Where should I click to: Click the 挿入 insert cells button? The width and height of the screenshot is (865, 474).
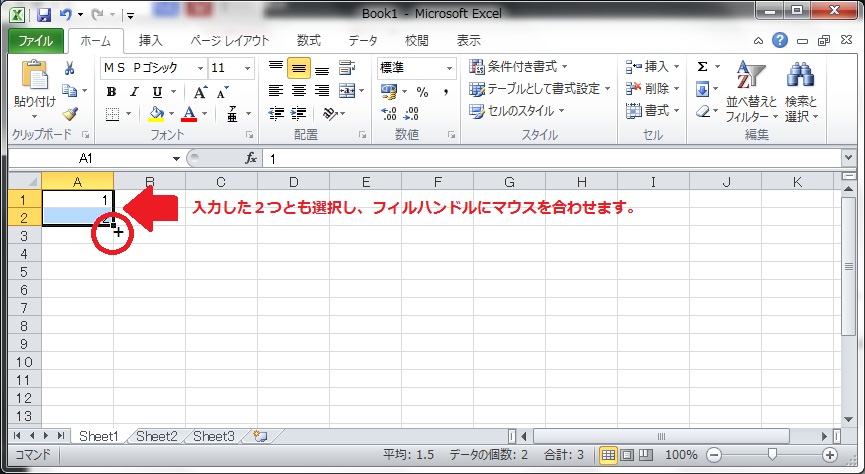(x=652, y=67)
